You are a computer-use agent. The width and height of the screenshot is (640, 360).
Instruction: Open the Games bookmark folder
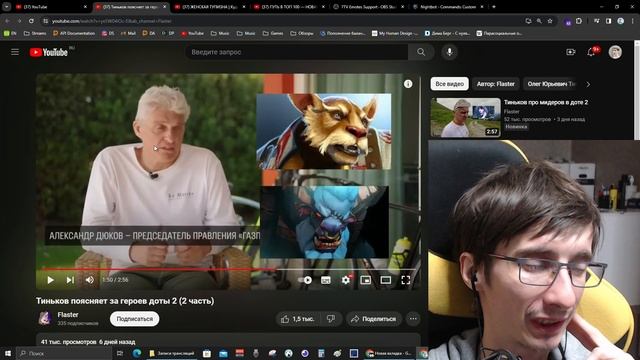[x=273, y=33]
